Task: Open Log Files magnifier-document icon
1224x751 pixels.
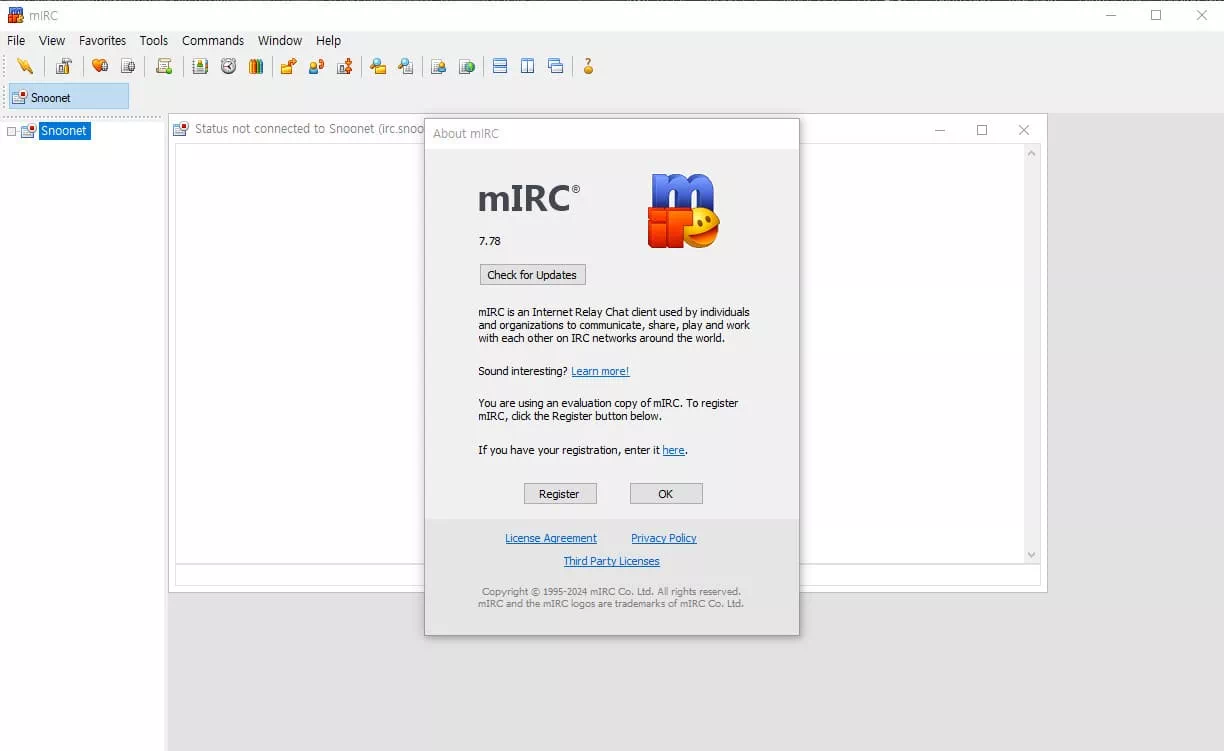Action: point(406,66)
